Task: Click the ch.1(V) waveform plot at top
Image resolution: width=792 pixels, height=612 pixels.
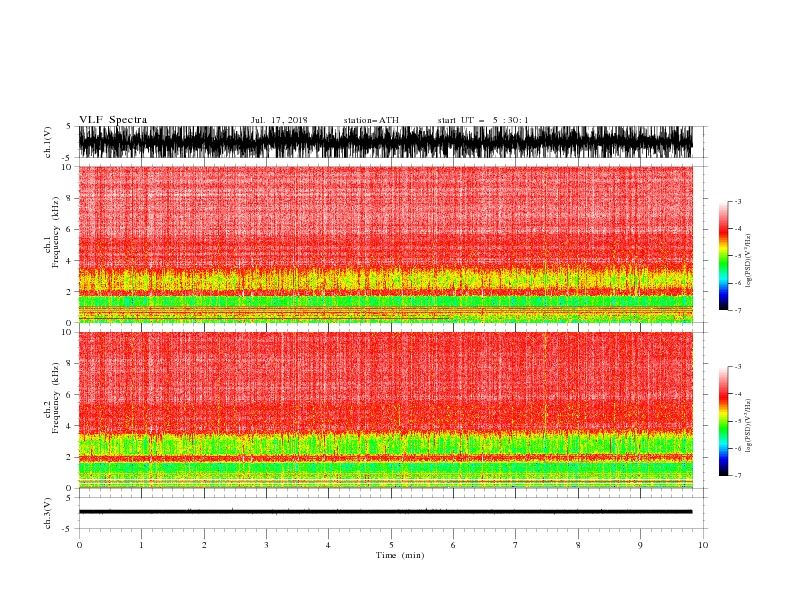Action: pos(385,142)
